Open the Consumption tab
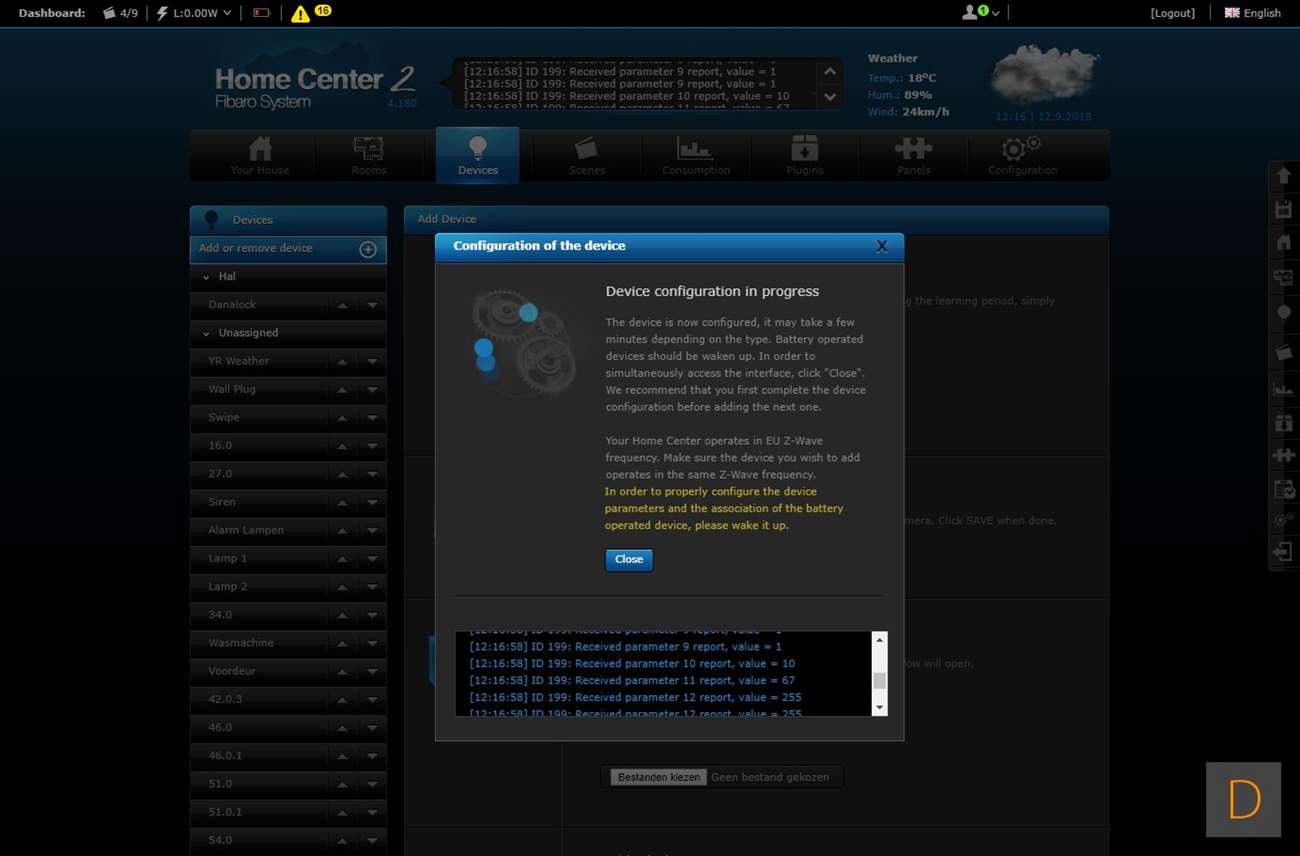1300x856 pixels. (x=695, y=155)
